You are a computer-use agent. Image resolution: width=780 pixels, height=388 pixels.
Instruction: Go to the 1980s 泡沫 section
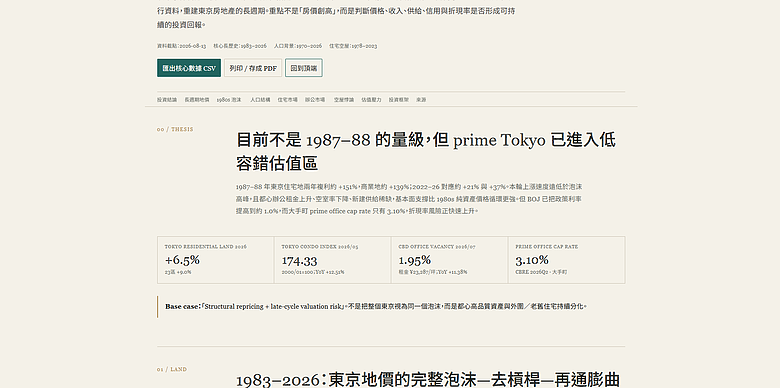(229, 99)
